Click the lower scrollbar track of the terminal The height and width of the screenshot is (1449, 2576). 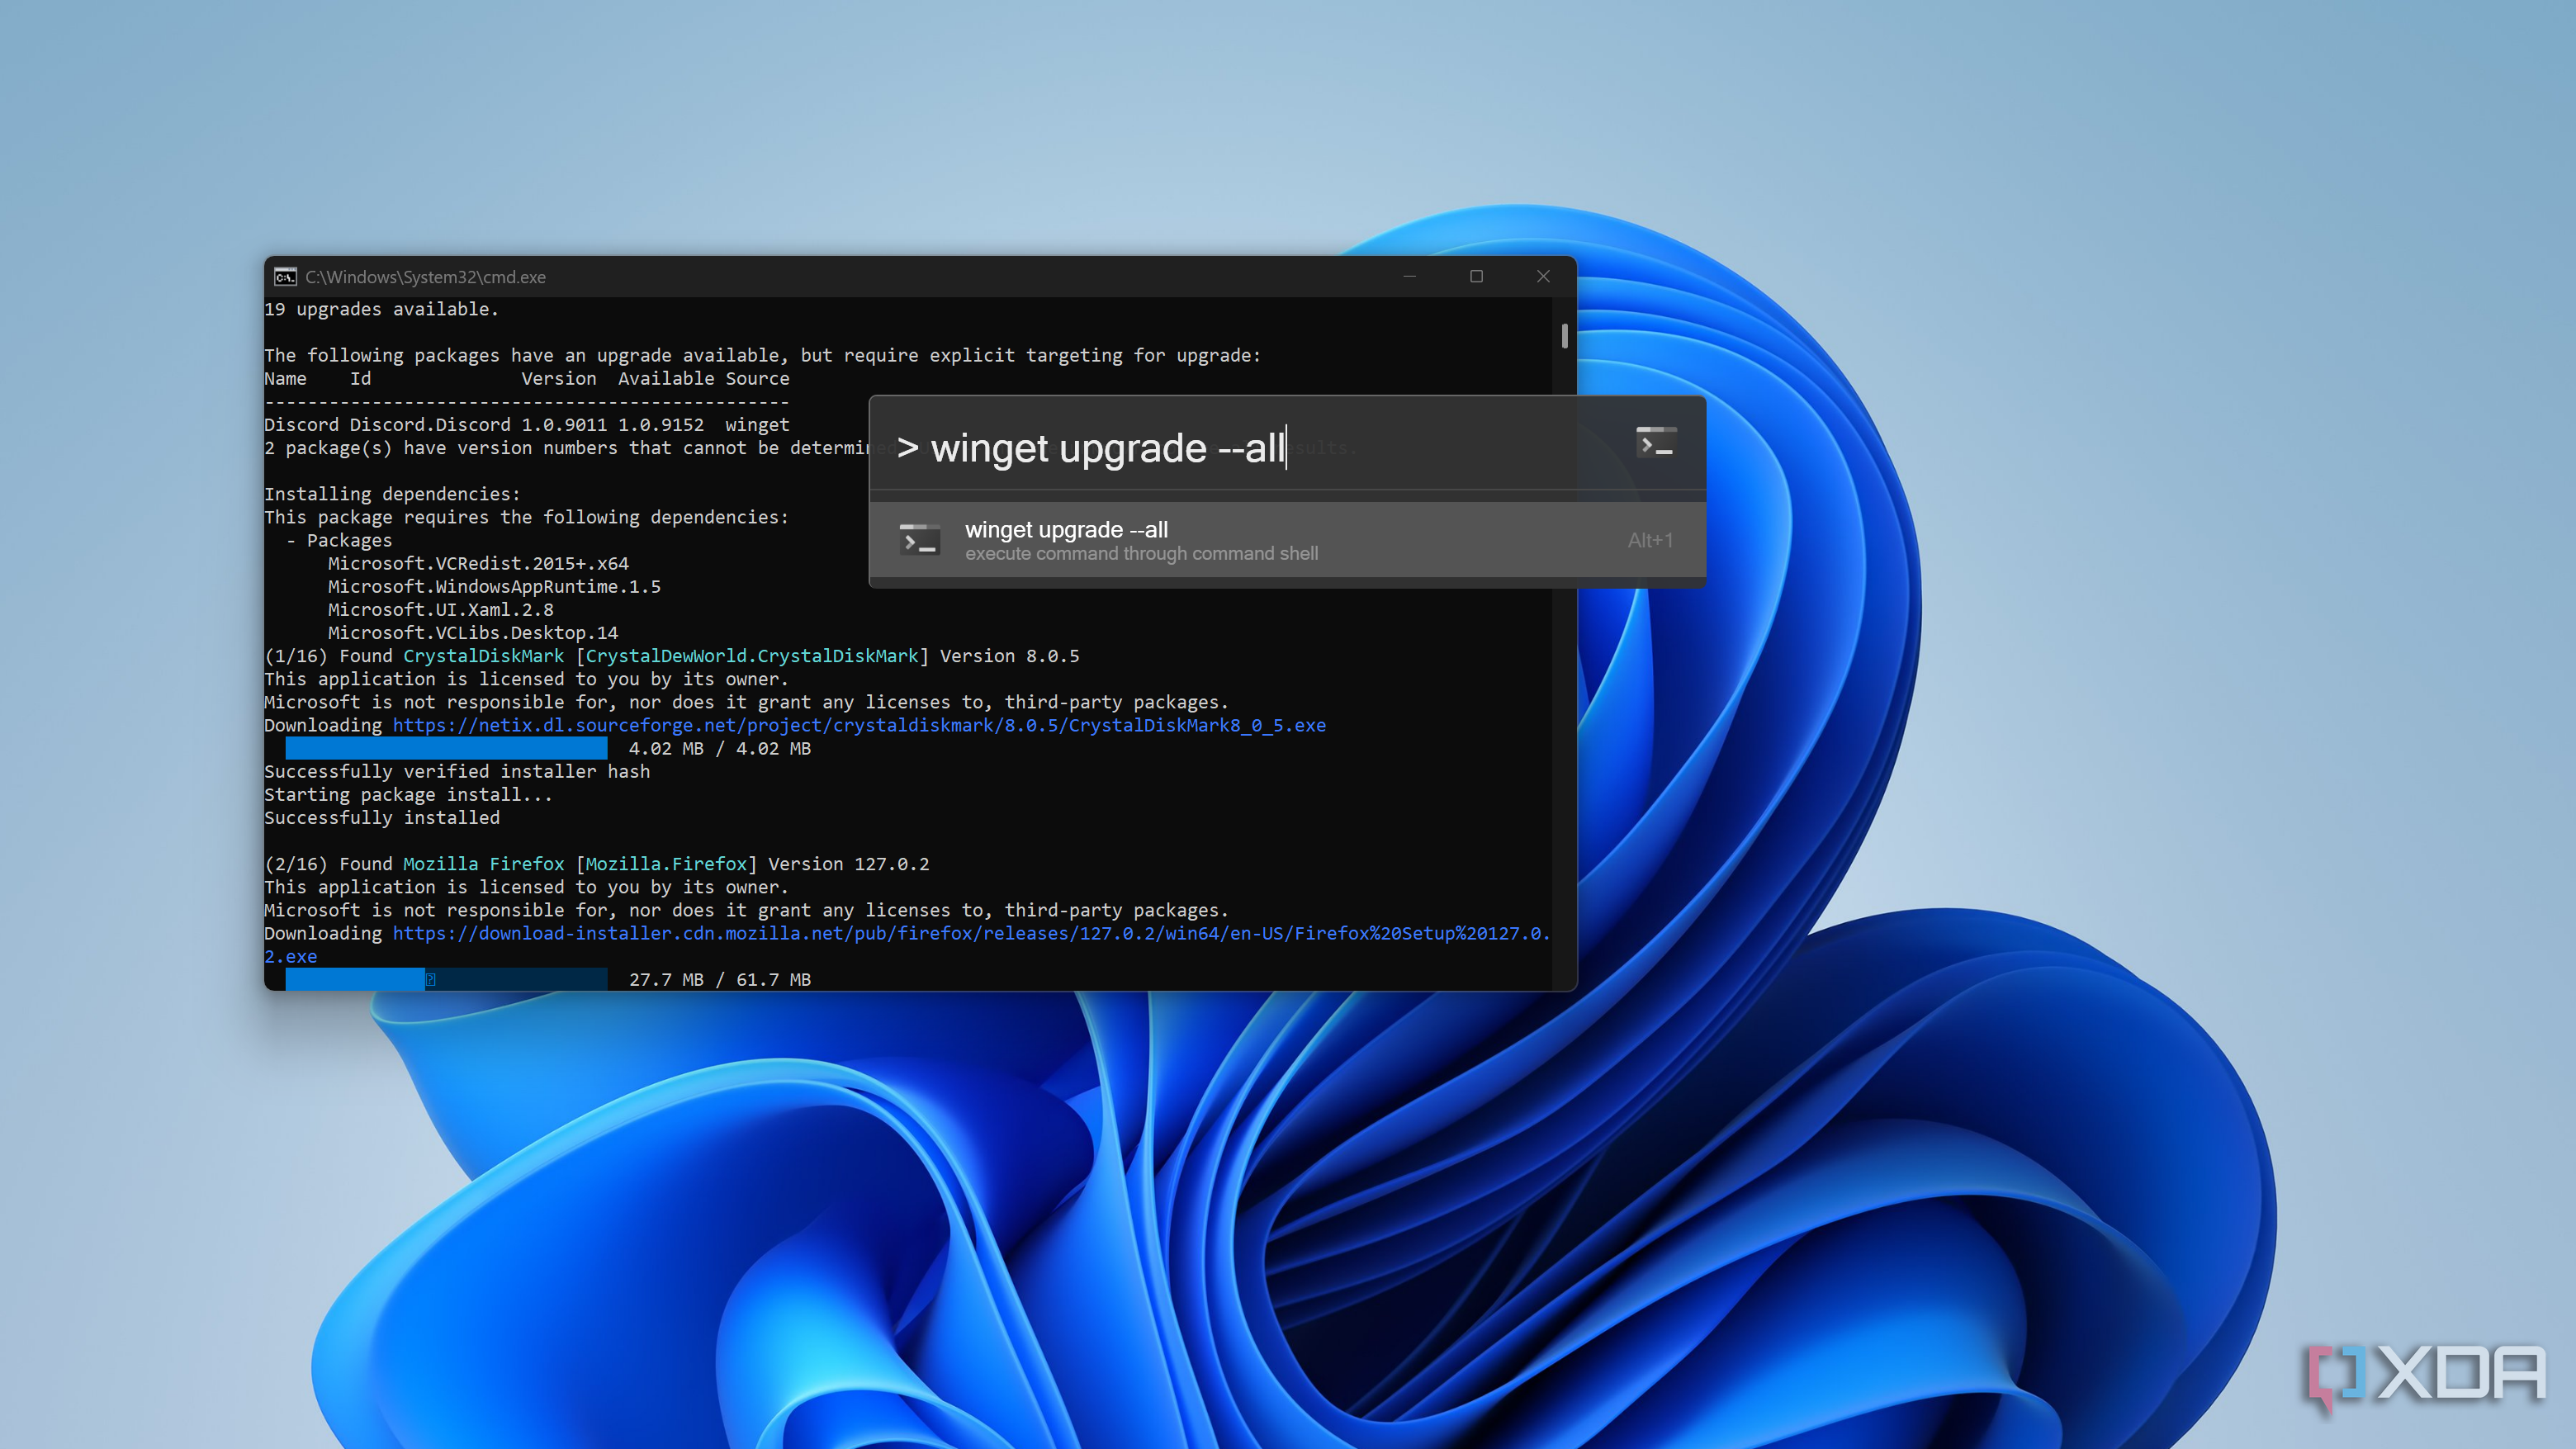tap(1564, 800)
